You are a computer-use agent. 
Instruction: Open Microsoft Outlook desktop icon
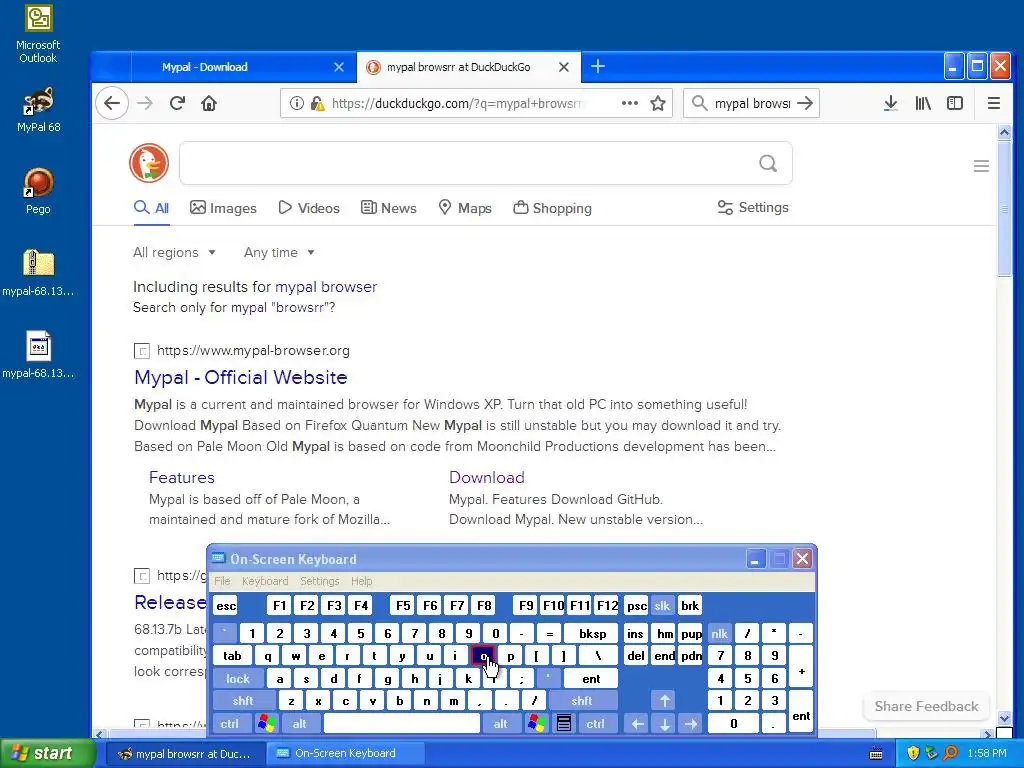click(38, 34)
